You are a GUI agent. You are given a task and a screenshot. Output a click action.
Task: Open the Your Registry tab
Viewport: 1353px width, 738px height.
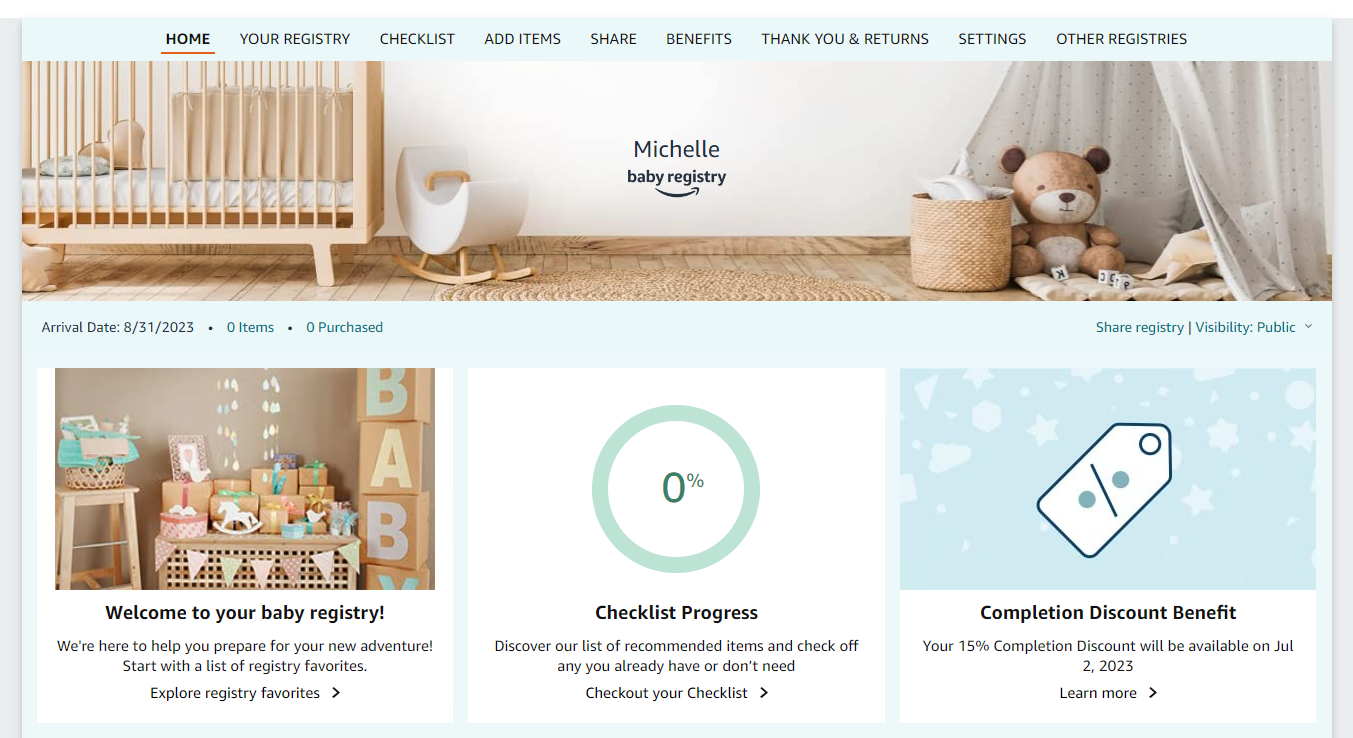click(295, 39)
